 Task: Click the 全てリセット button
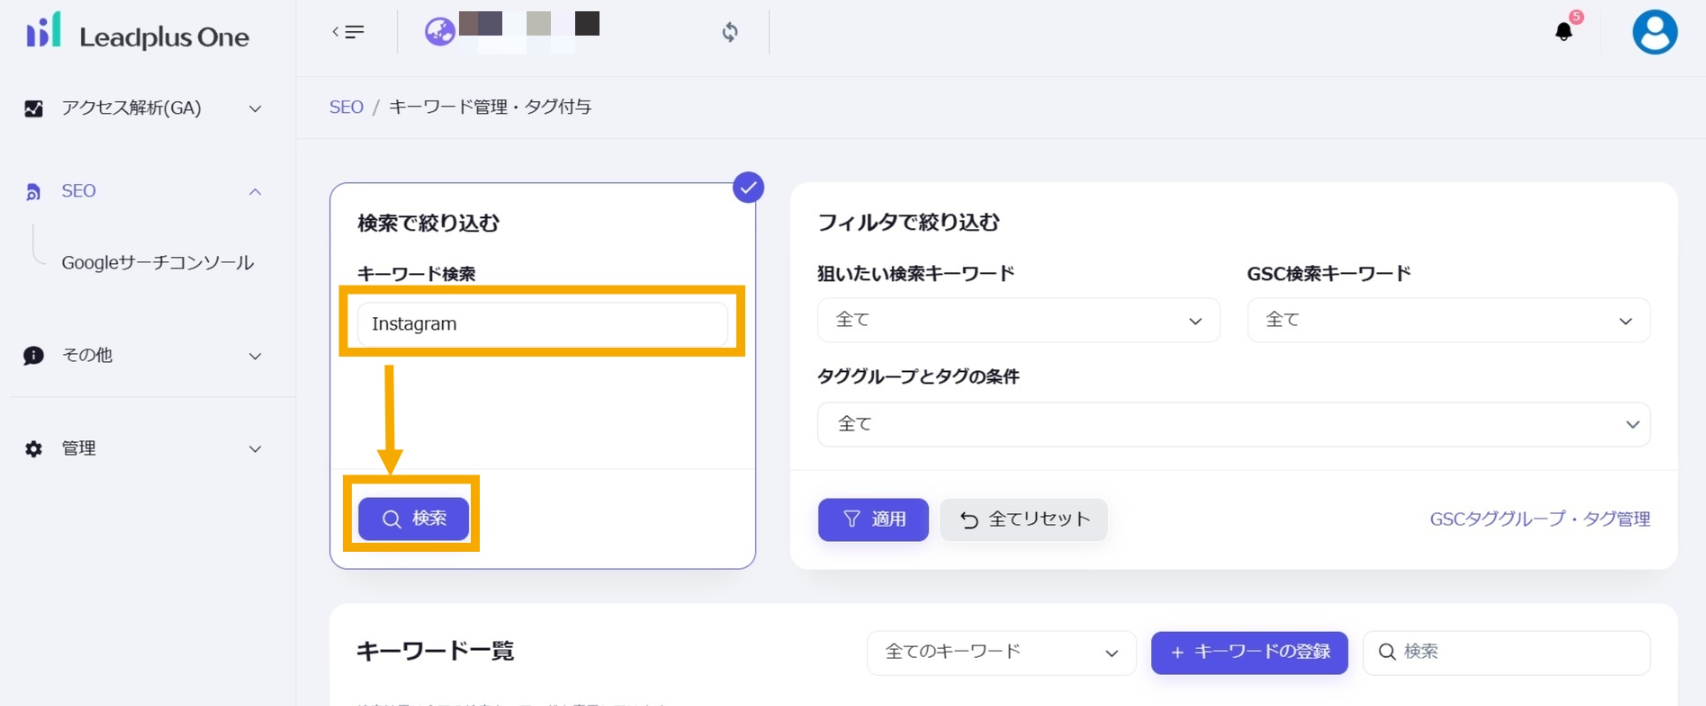pos(1023,519)
